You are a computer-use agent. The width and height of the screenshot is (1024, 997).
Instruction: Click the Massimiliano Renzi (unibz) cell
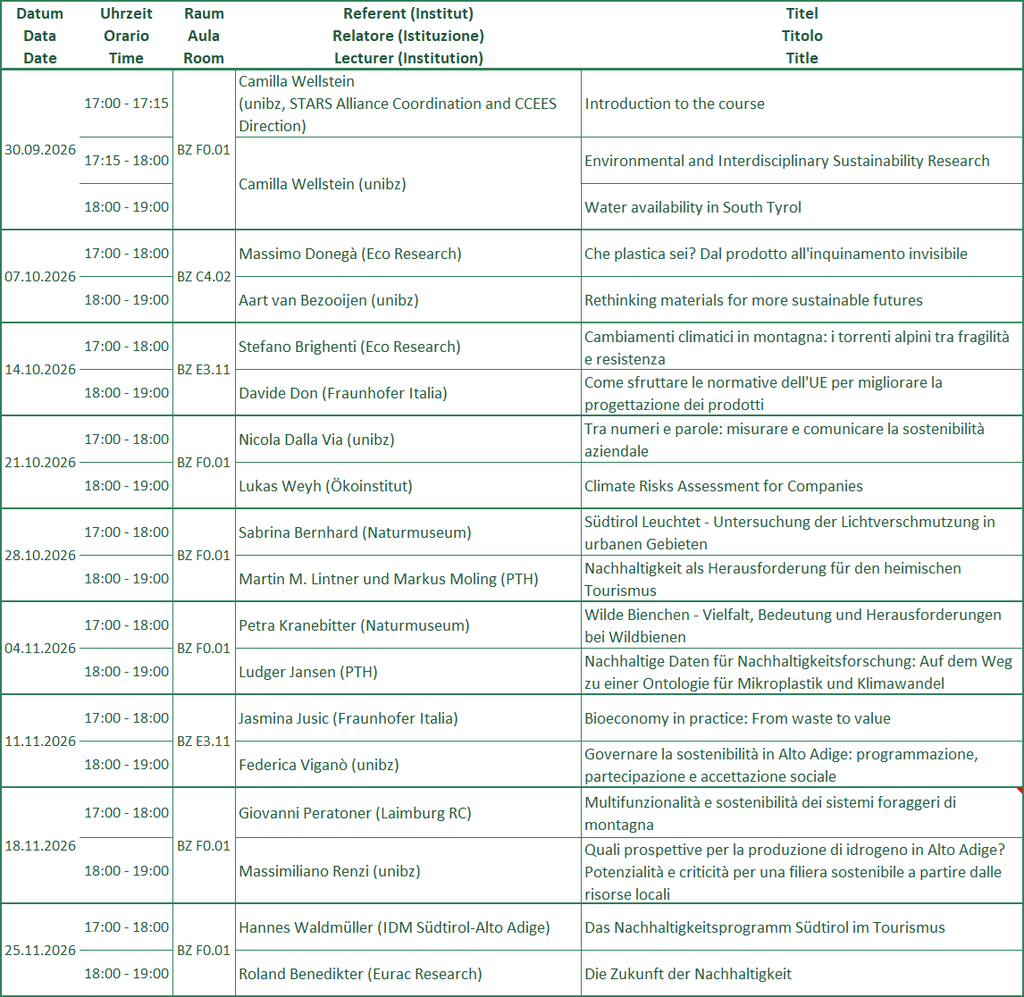(408, 871)
